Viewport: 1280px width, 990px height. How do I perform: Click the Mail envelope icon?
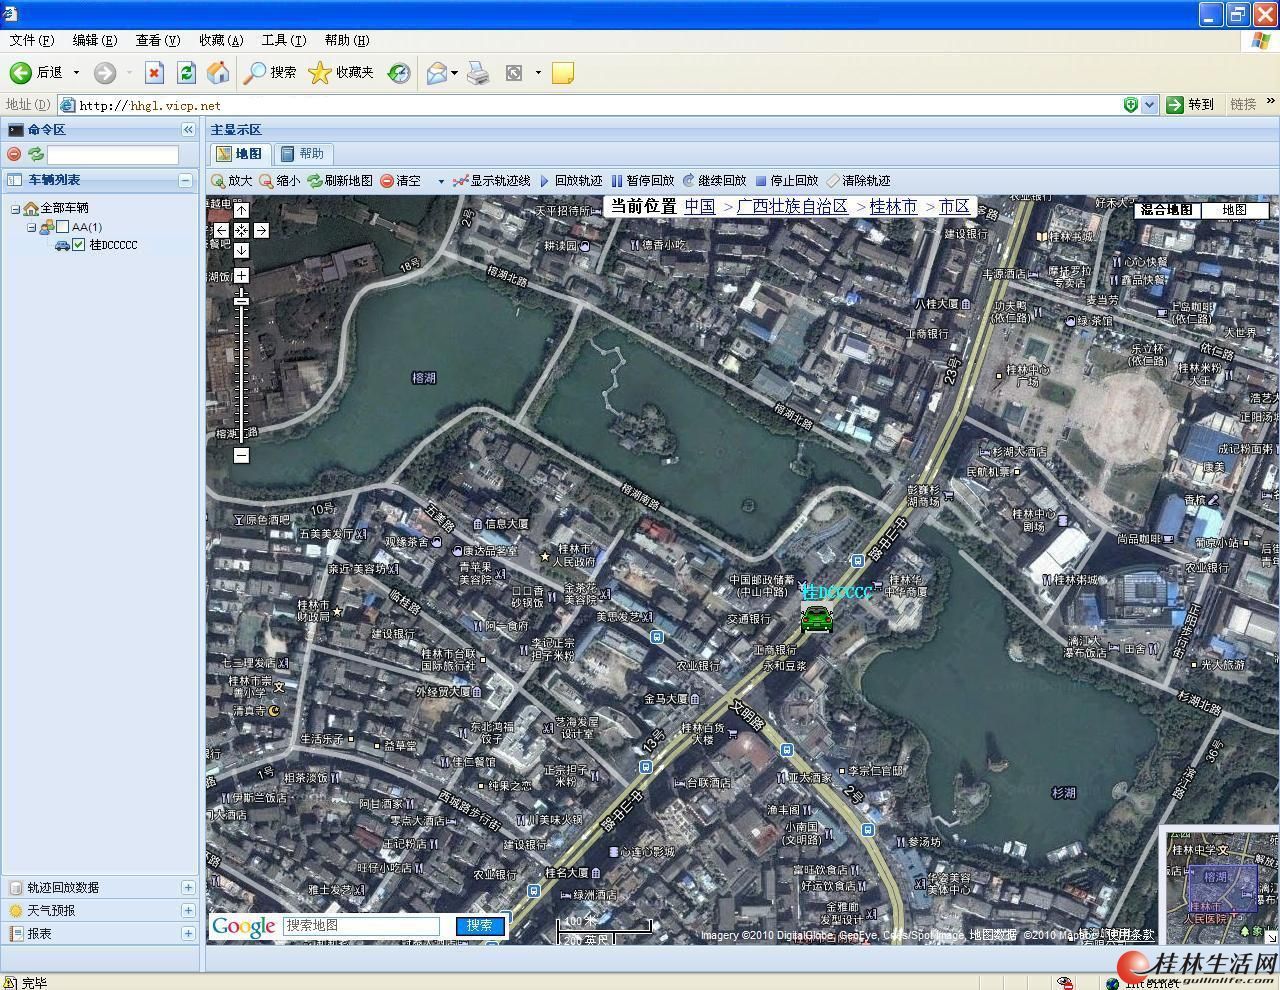pos(436,73)
